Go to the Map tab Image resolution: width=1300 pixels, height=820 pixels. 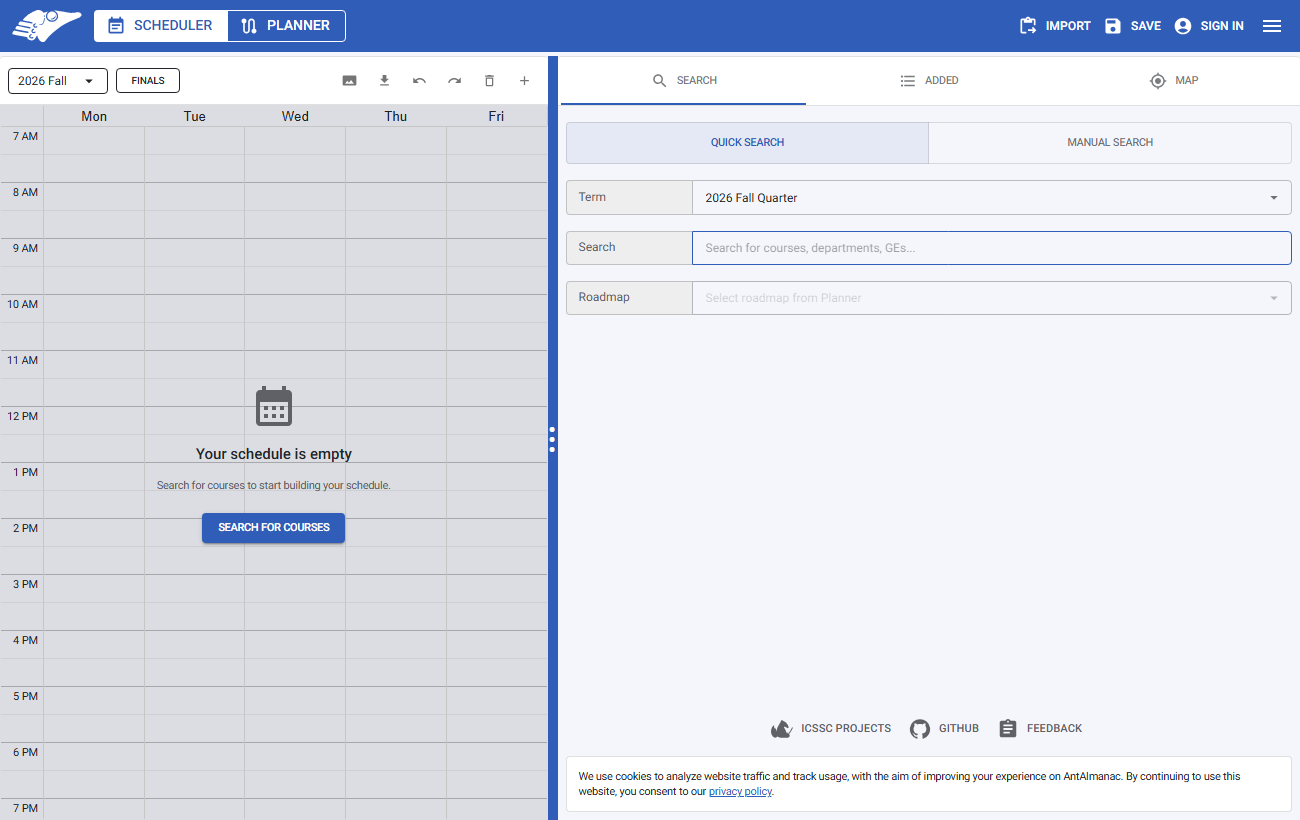tap(1174, 81)
